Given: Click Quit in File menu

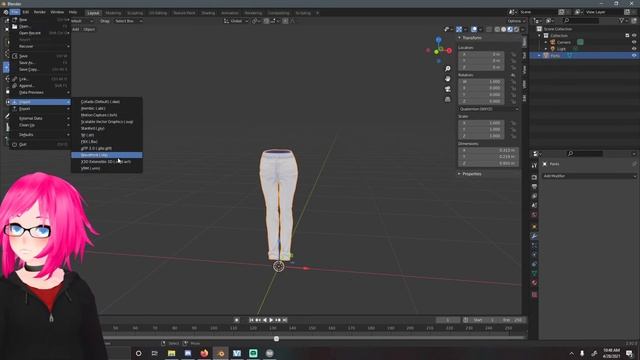Looking at the screenshot, I should point(40,144).
